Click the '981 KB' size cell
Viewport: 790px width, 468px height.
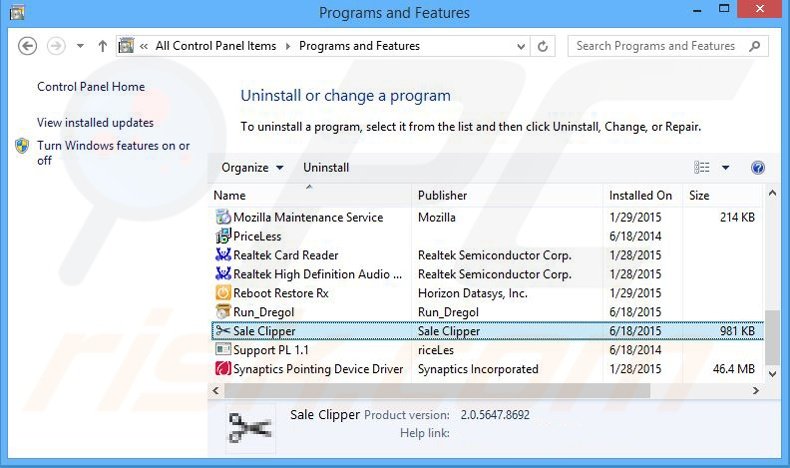pos(737,331)
